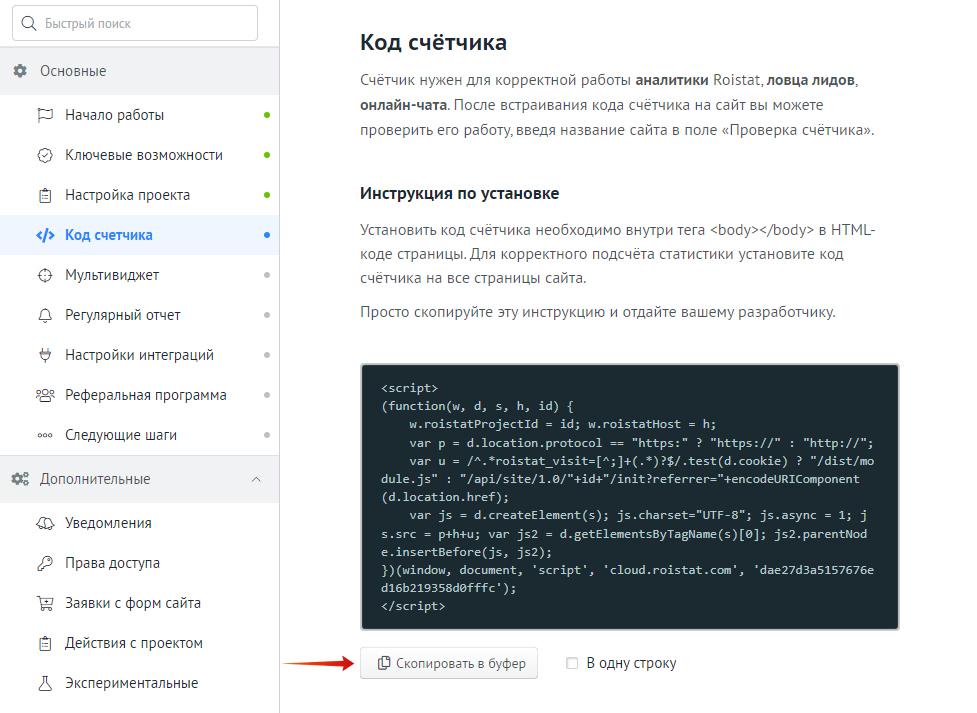Click the green status dot for Ключевые возможности
The height and width of the screenshot is (713, 977).
[267, 155]
